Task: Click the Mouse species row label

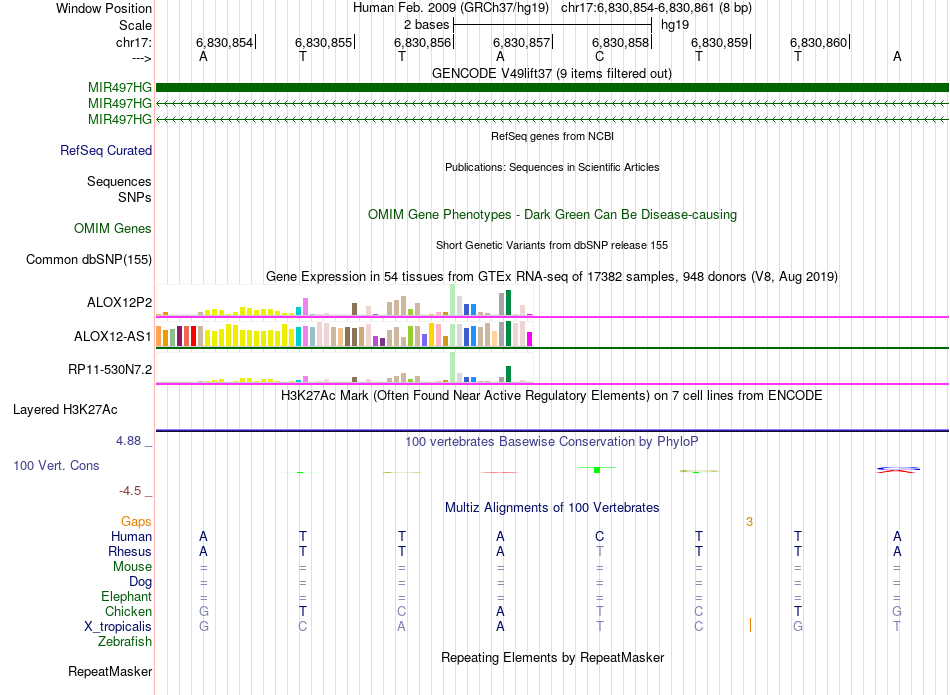Action: pos(132,567)
